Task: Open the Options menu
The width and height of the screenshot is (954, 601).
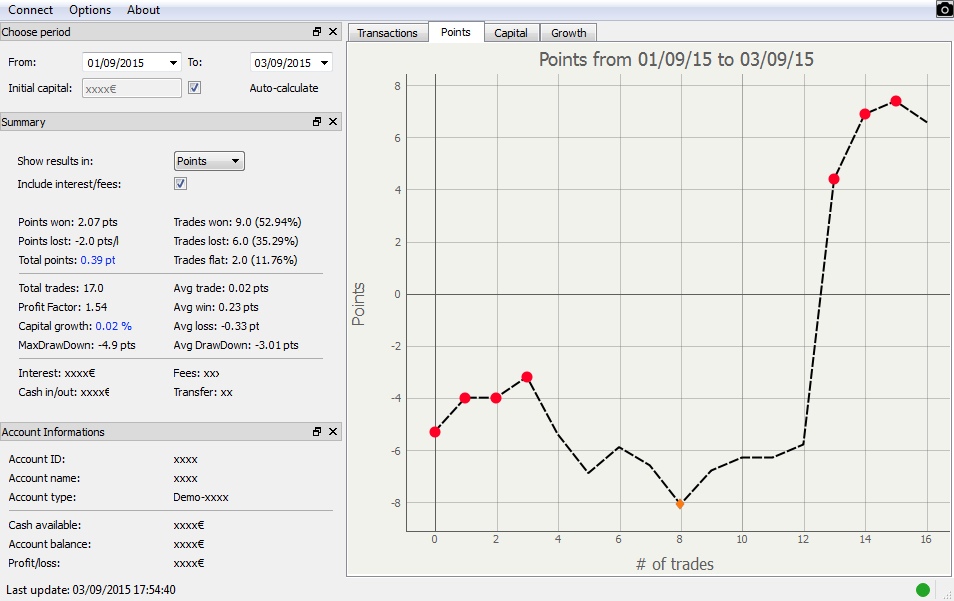Action: coord(90,10)
